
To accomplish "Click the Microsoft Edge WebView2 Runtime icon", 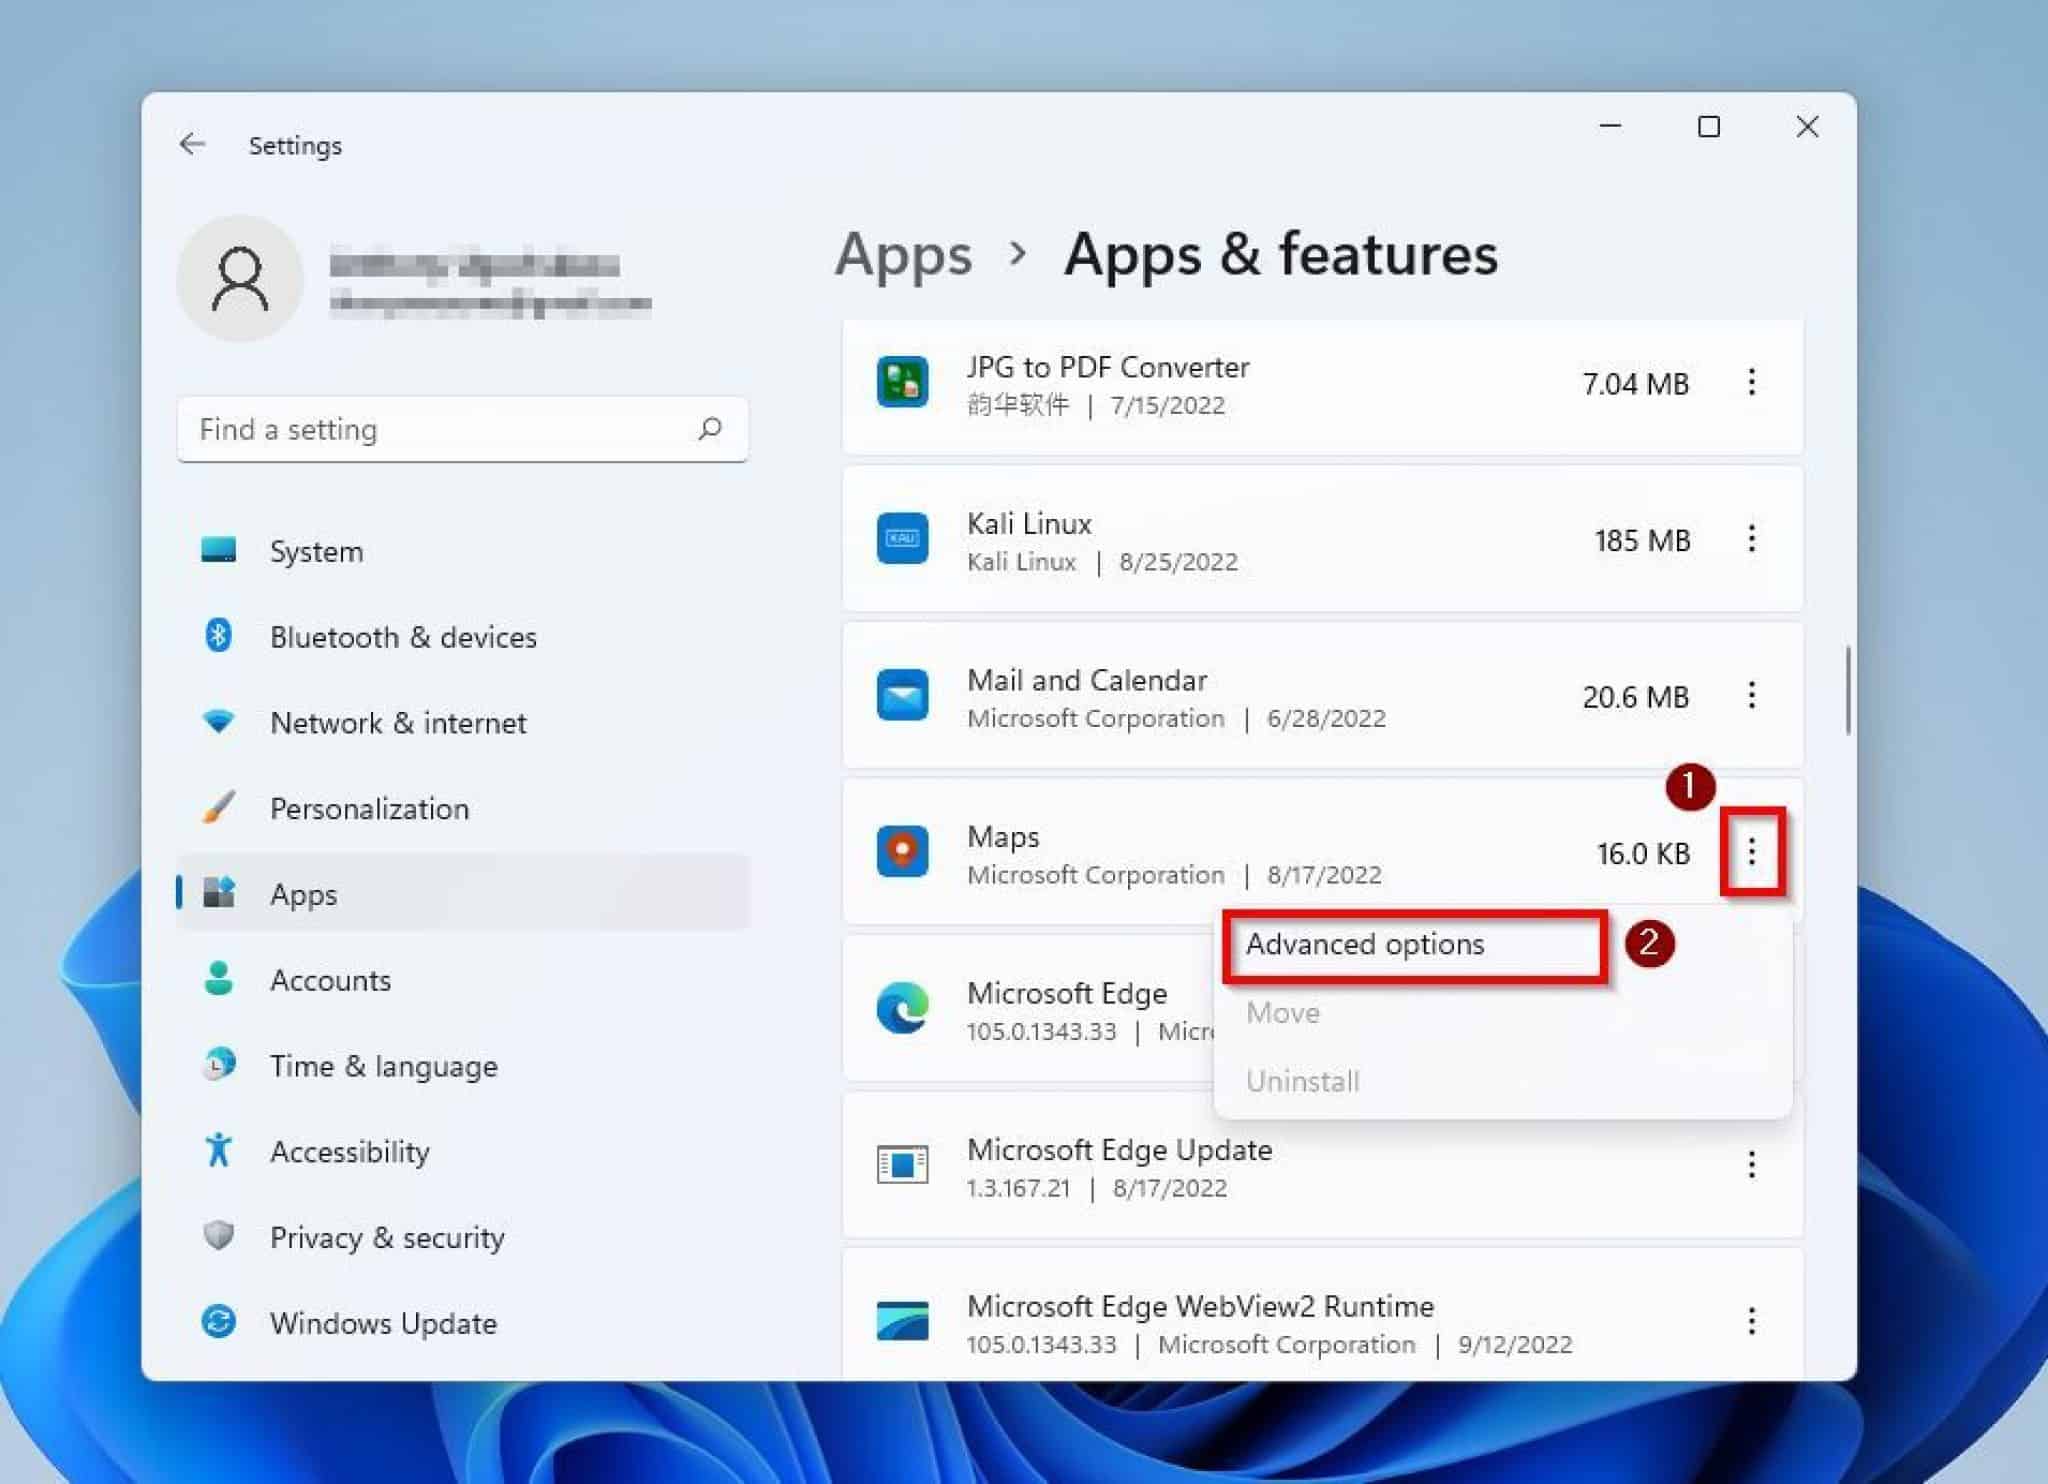I will (x=902, y=1322).
